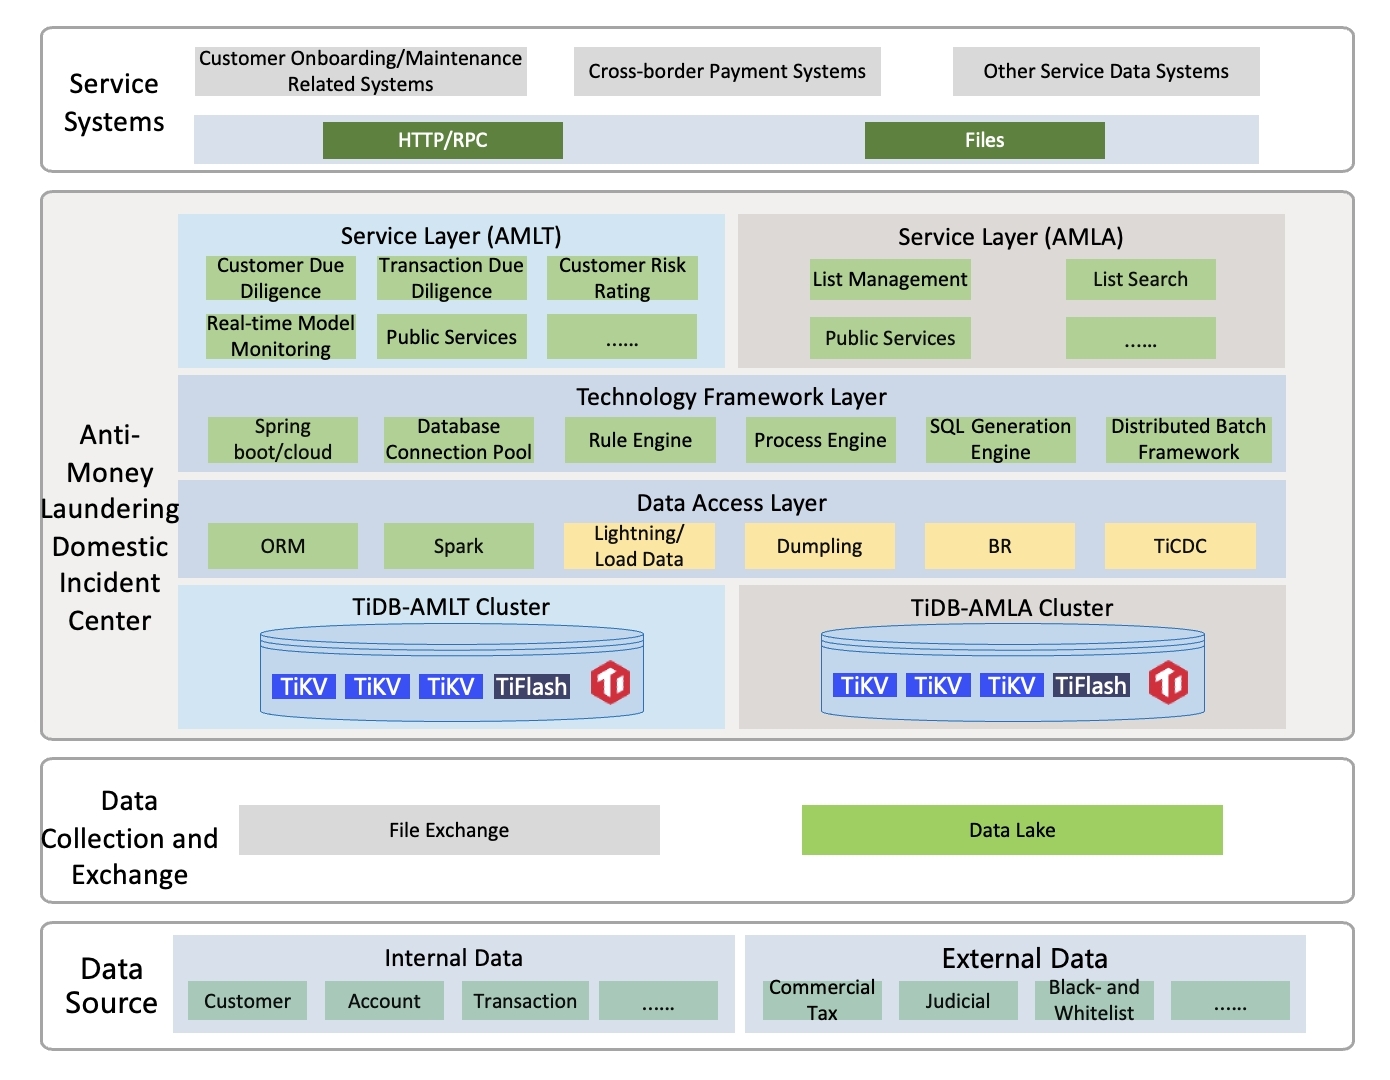Select the Rule Engine component
The width and height of the screenshot is (1390, 1080).
640,440
